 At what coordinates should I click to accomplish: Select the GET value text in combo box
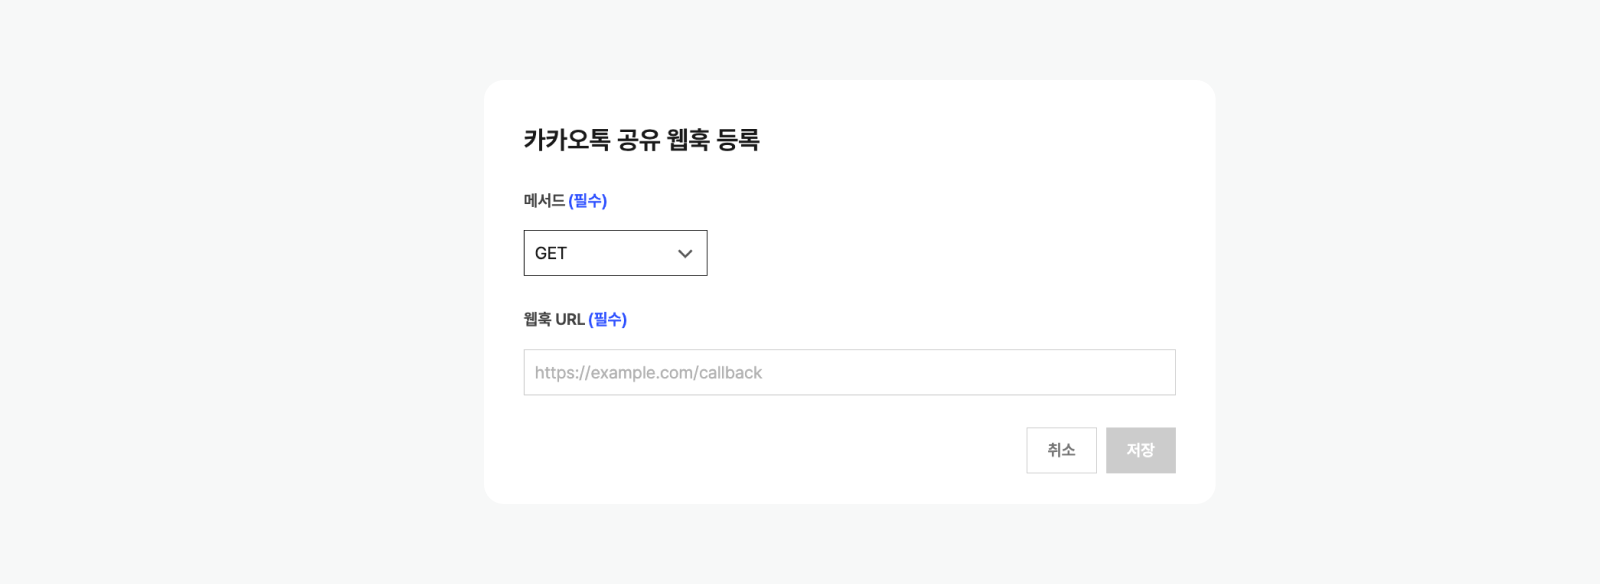point(551,254)
